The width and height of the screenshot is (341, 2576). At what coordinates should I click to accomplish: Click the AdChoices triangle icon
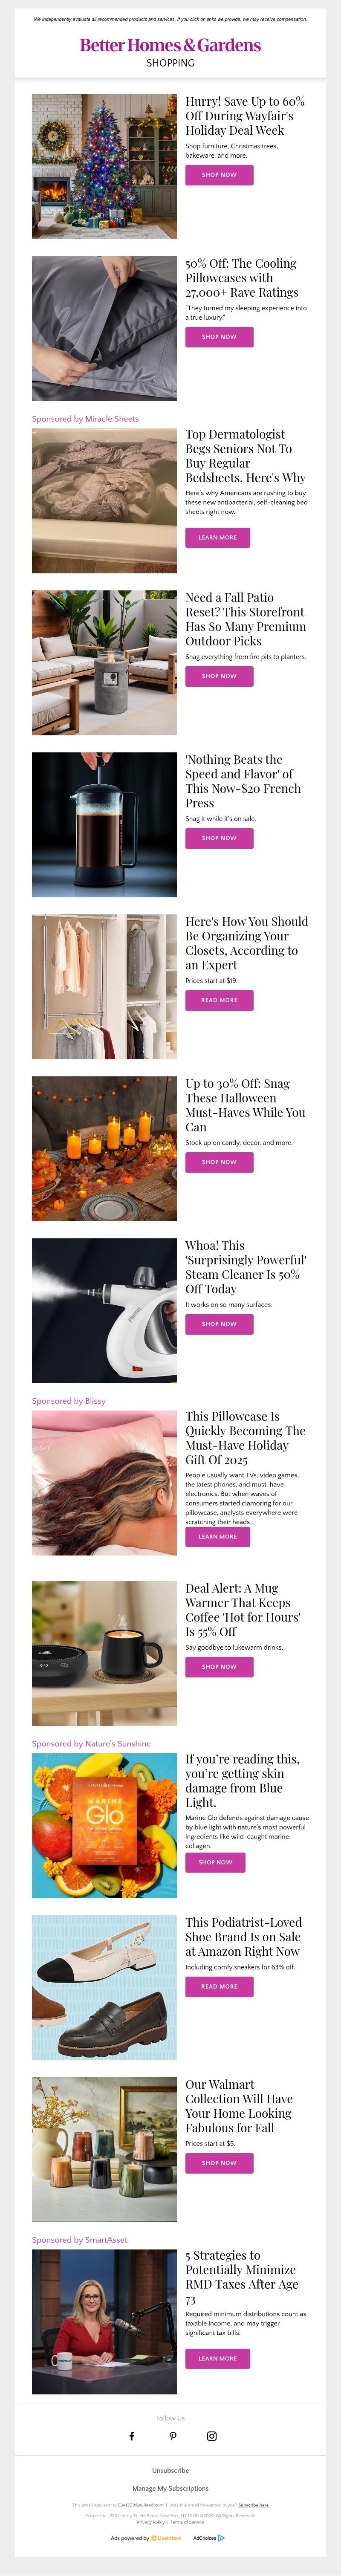[221, 2537]
